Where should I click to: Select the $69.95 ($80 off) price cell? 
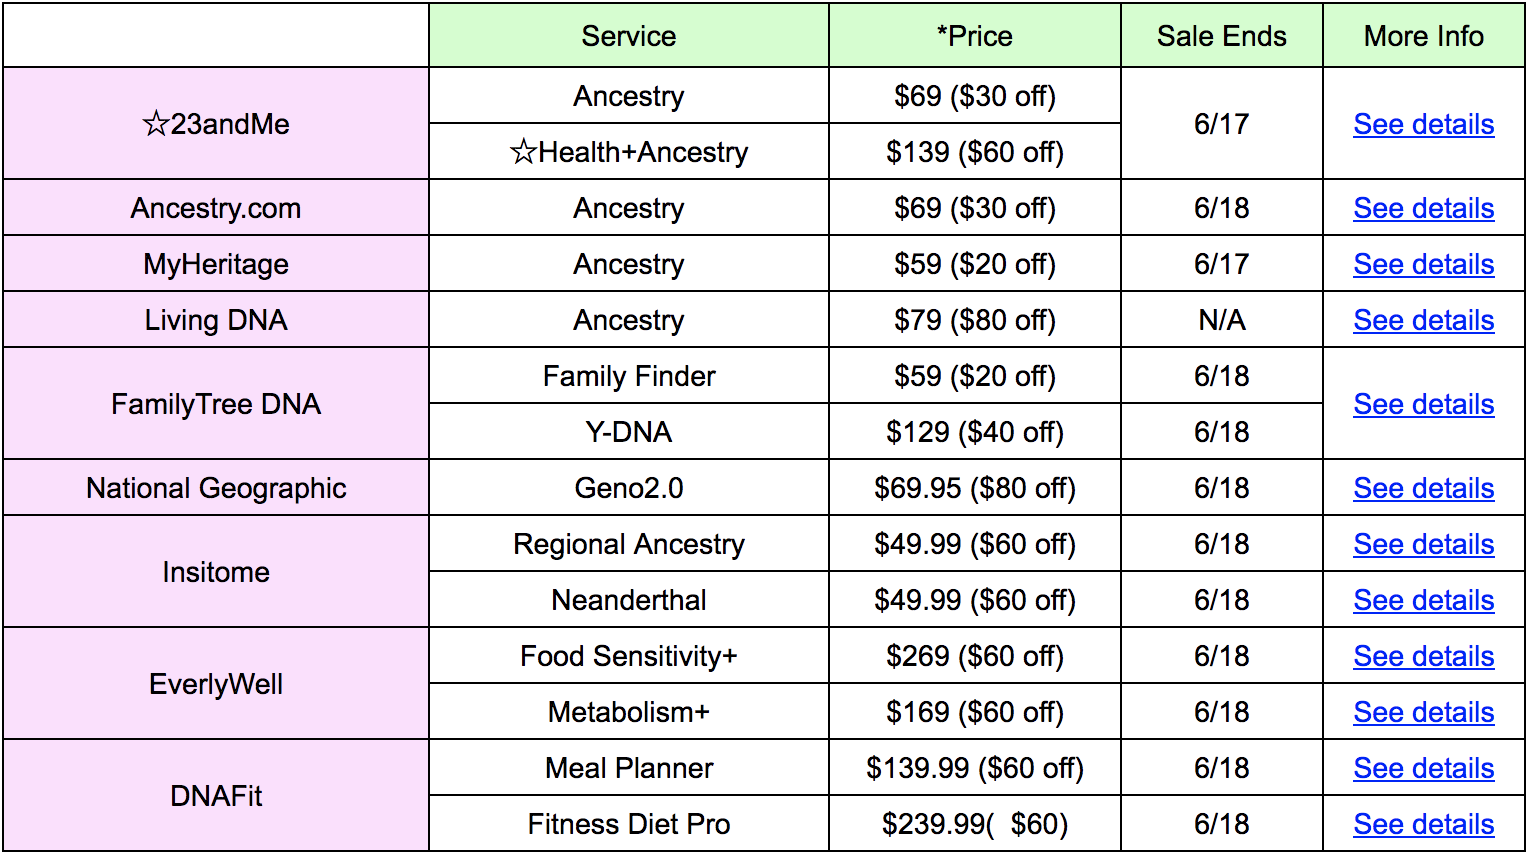975,488
